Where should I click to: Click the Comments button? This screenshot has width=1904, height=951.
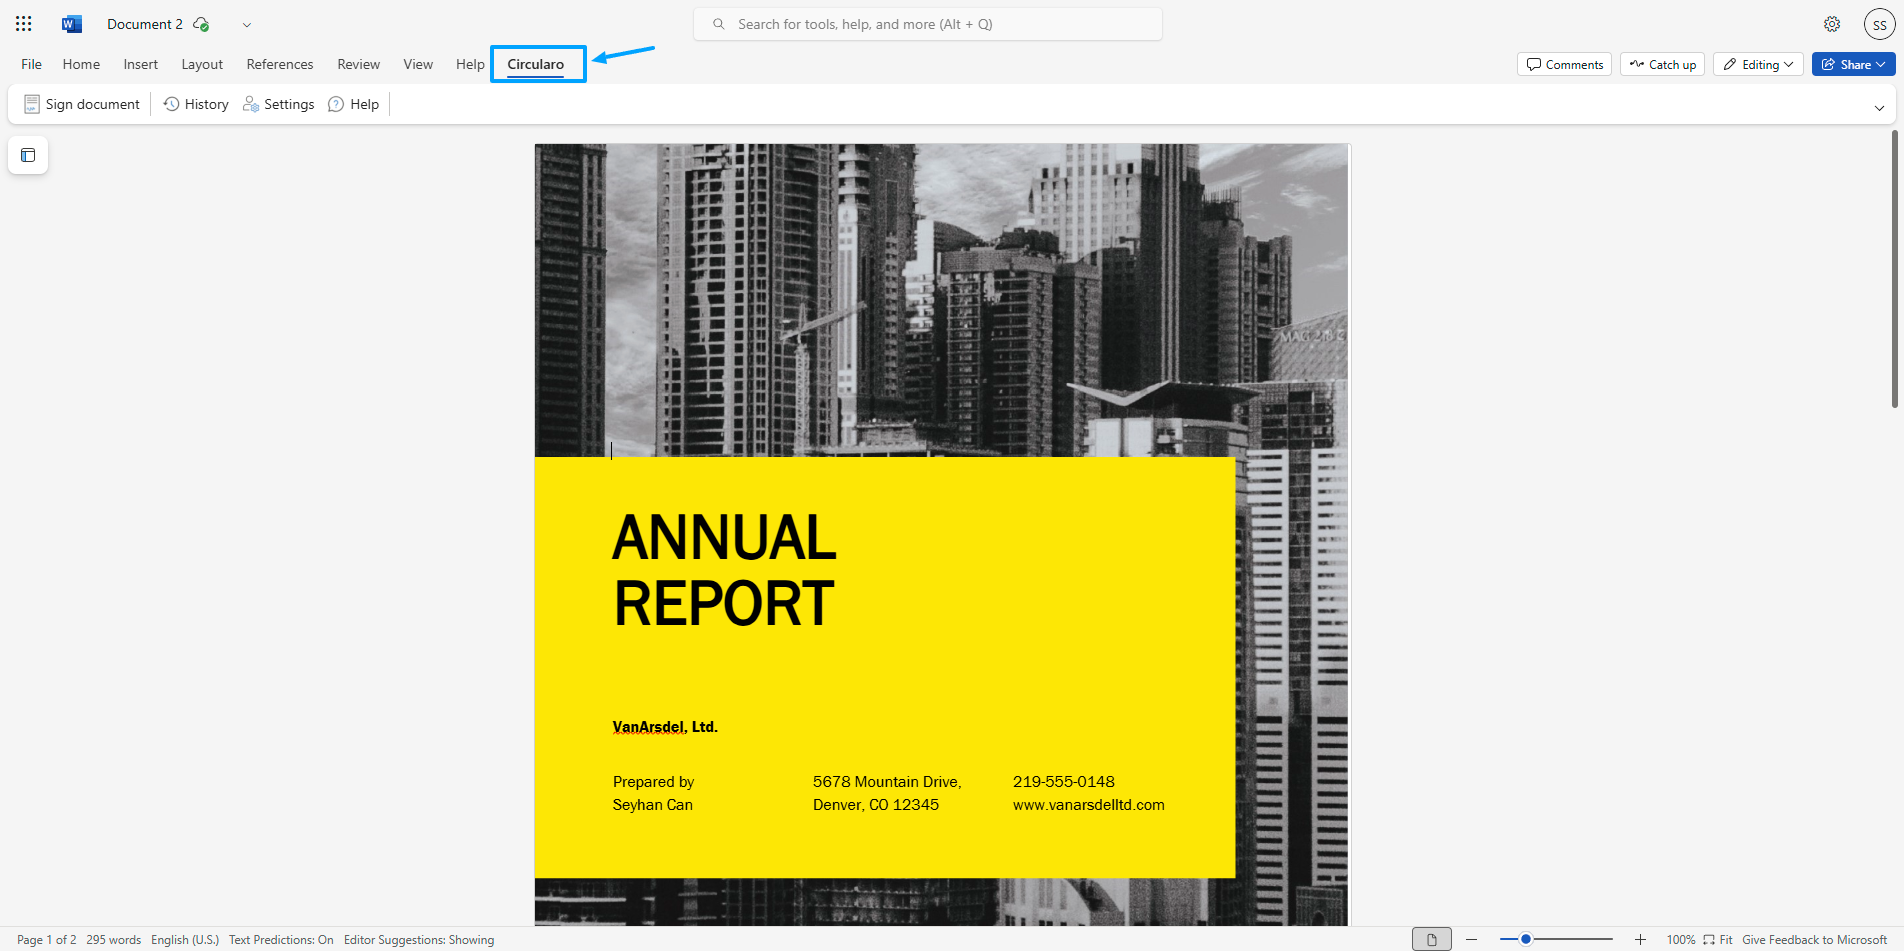tap(1564, 64)
